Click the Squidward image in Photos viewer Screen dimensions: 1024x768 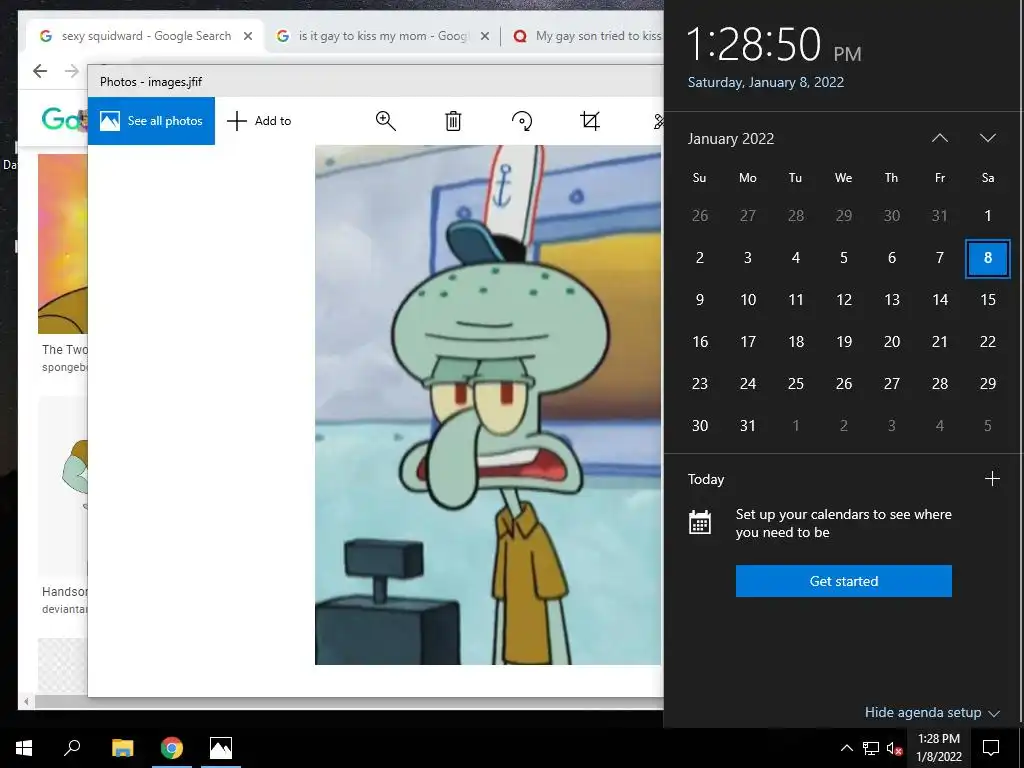point(488,405)
